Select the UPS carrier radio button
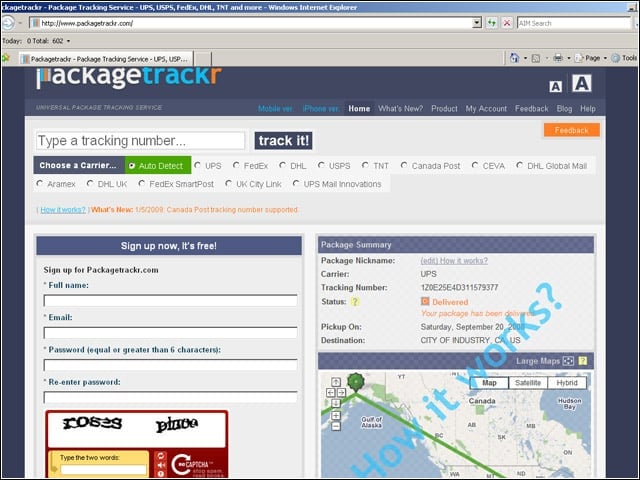Viewport: 640px width, 480px height. 198,165
